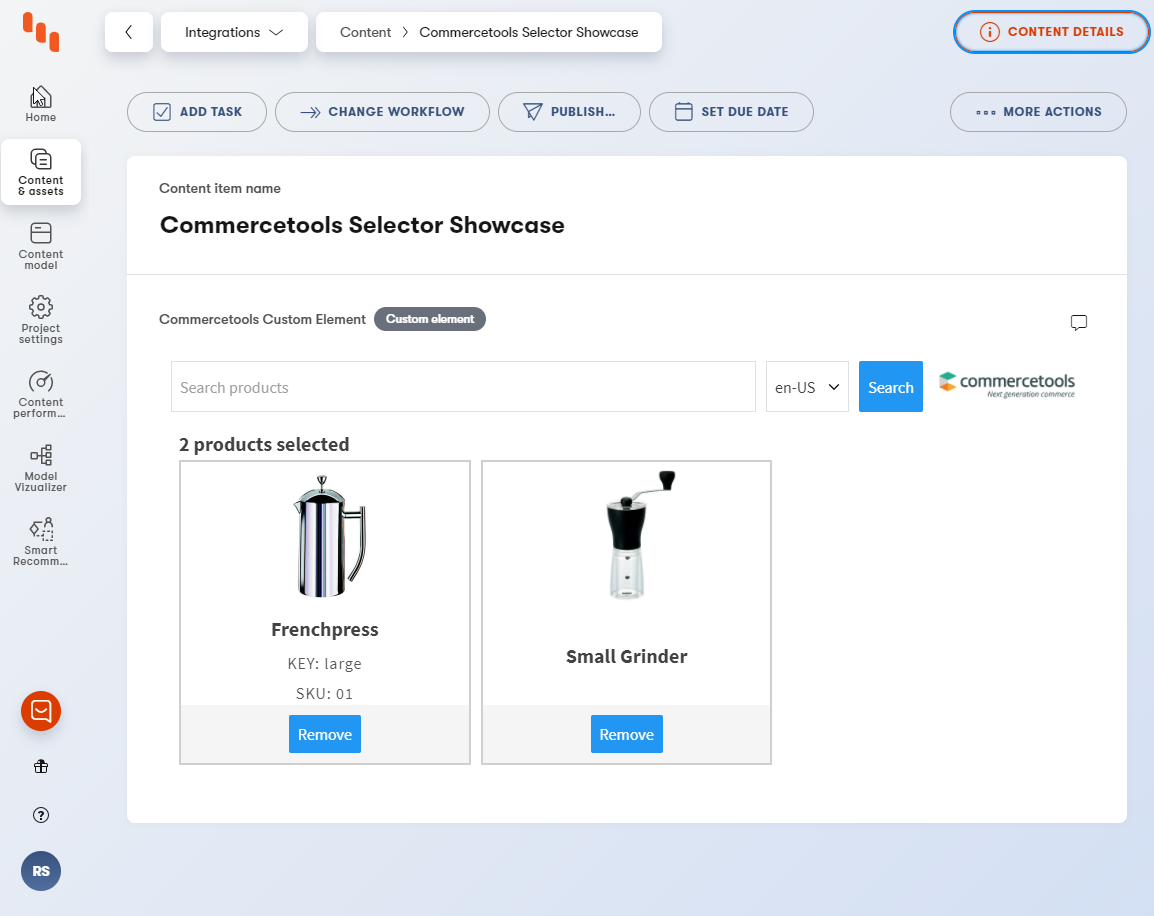Image resolution: width=1154 pixels, height=916 pixels.
Task: Open the en-US language dropdown
Action: pos(807,387)
